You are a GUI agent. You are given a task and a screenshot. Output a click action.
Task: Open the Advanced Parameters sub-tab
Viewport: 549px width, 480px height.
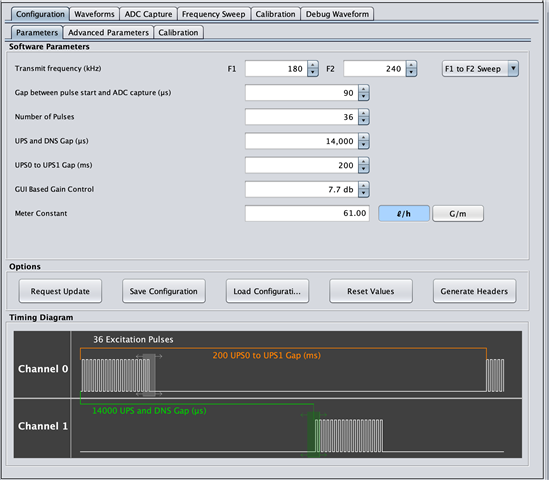[109, 33]
